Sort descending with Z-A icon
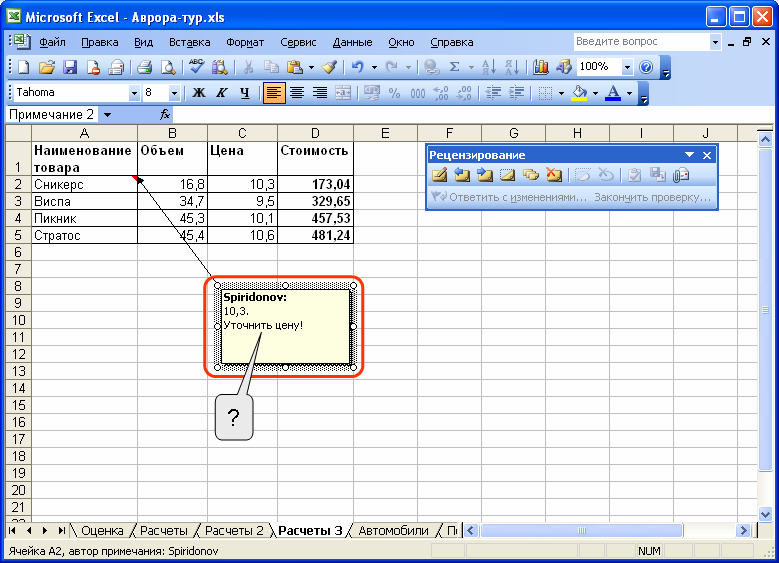Viewport: 779px width, 563px height. (511, 67)
